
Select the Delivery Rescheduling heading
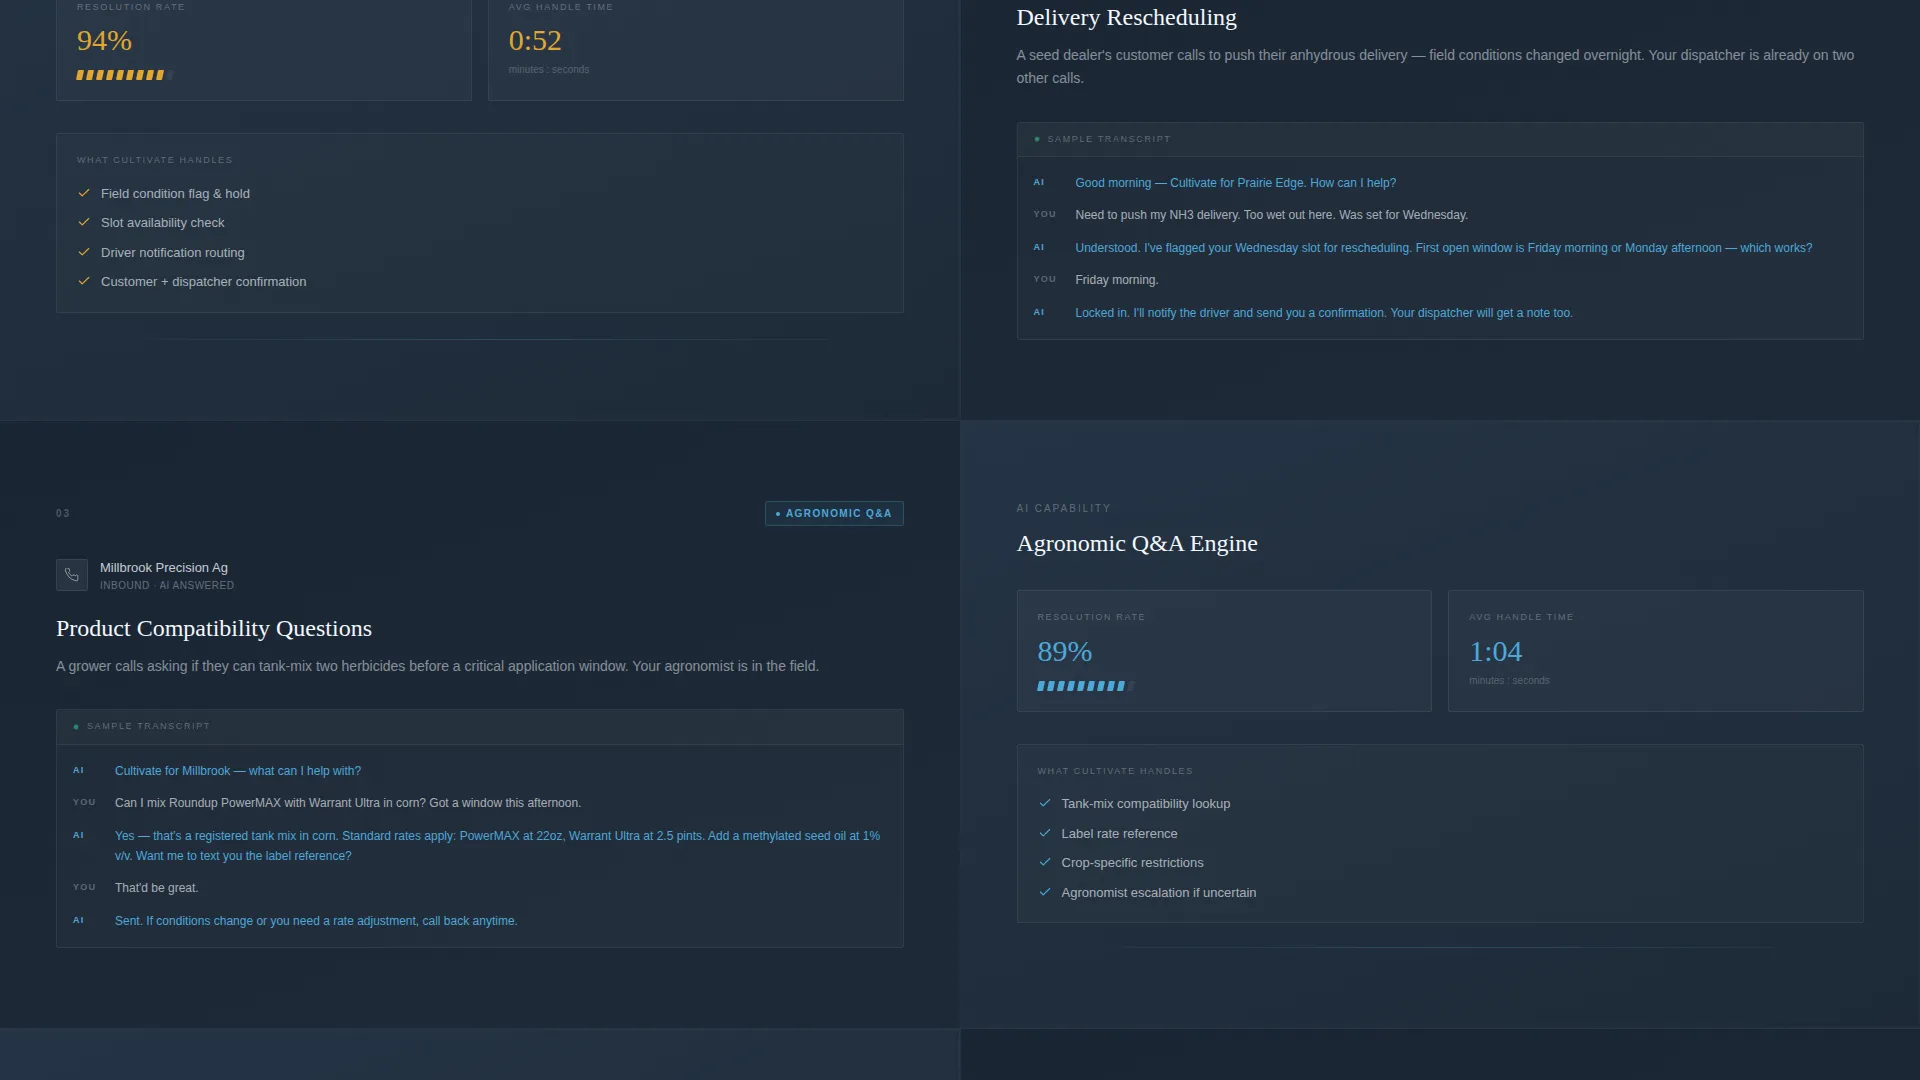[x=1127, y=17]
